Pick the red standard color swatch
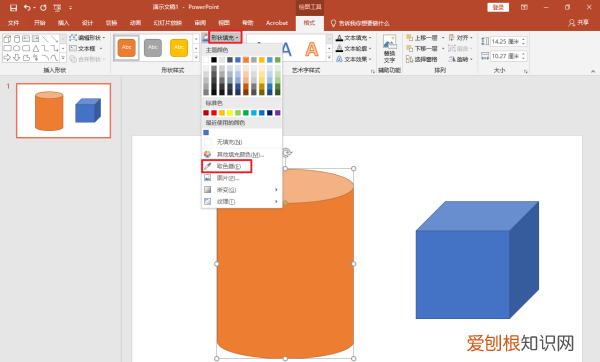The height and width of the screenshot is (362, 600). click(x=214, y=113)
